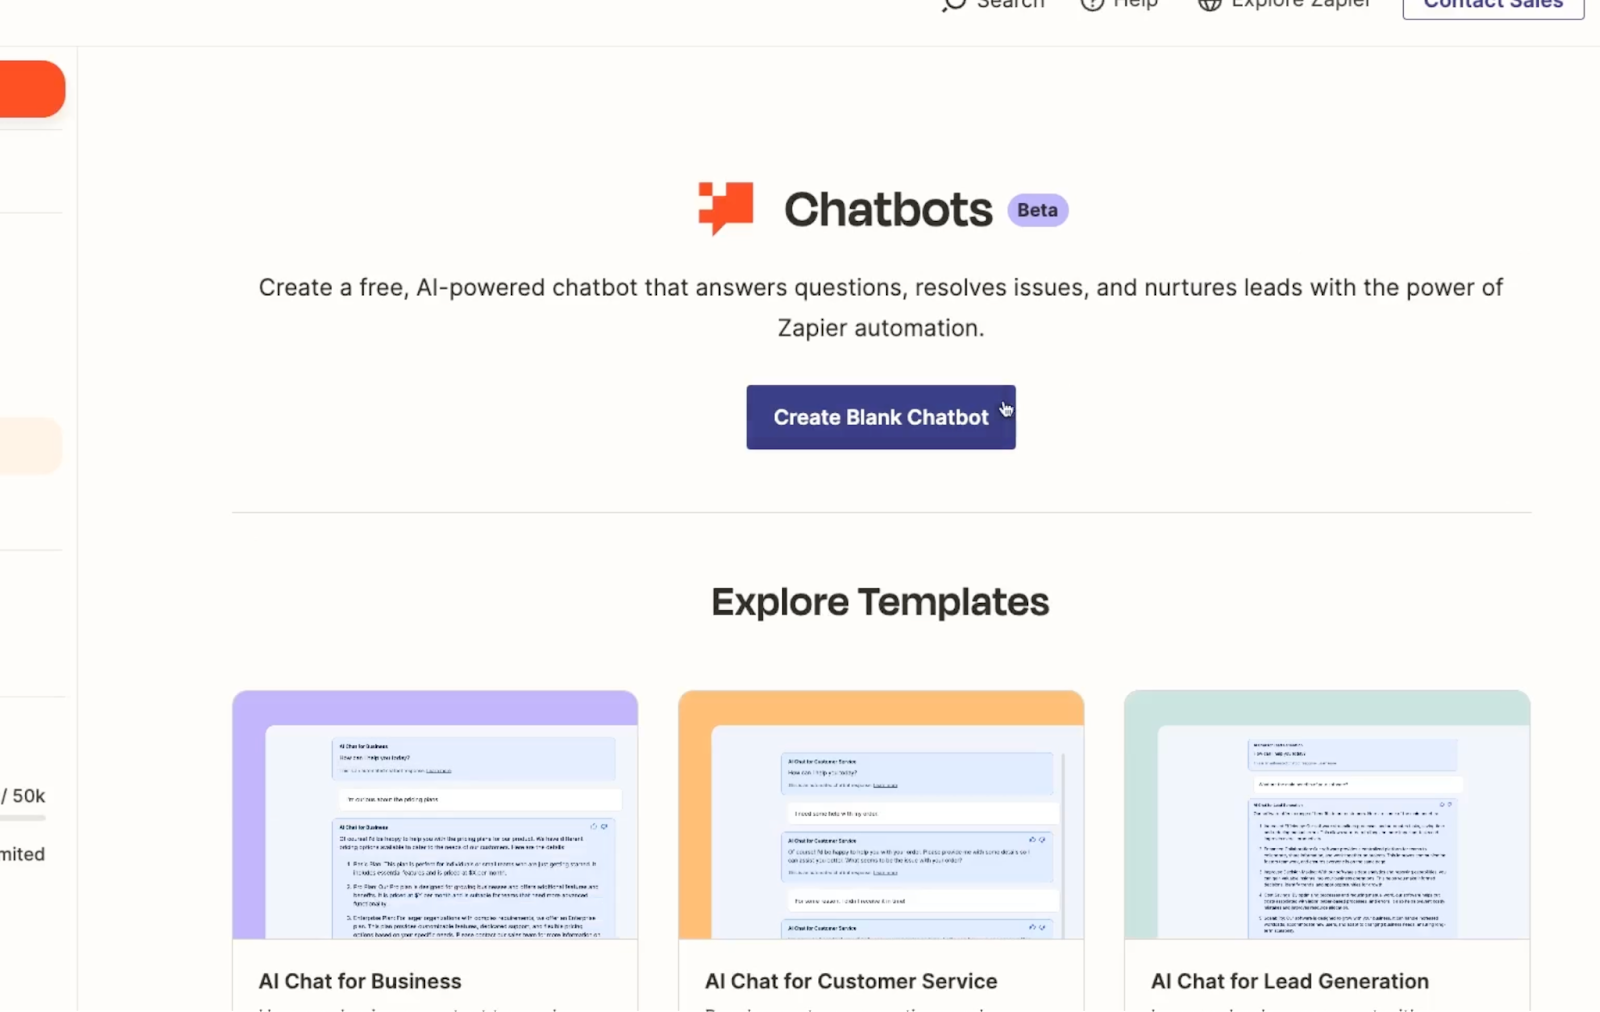Click the AI Chat for Business title
Image resolution: width=1600 pixels, height=1012 pixels.
(x=360, y=981)
